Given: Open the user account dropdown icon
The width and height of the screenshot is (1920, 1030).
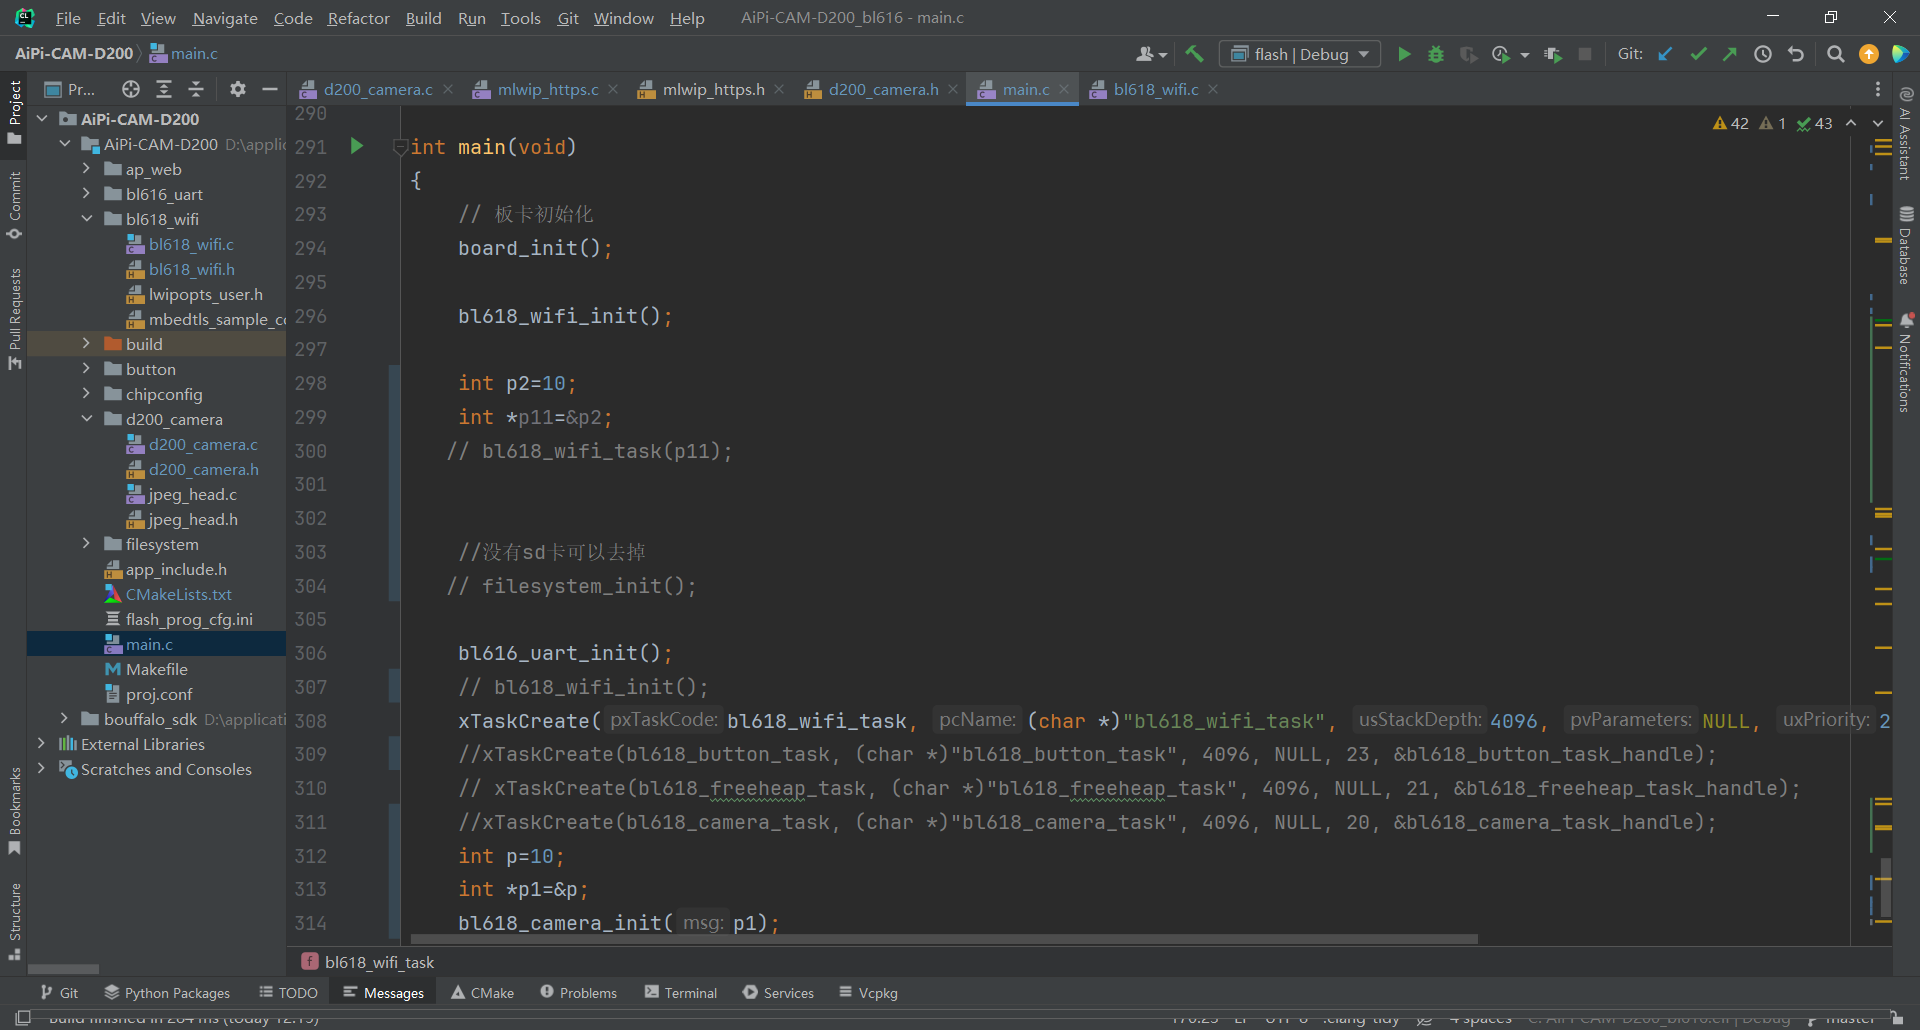Looking at the screenshot, I should (1152, 54).
